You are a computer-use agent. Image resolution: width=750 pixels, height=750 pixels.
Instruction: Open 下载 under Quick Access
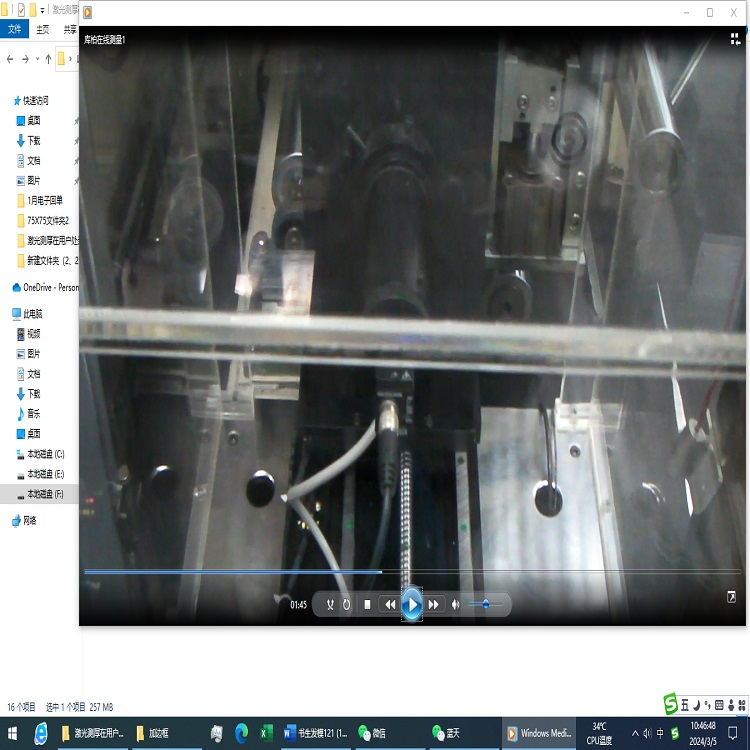point(34,141)
